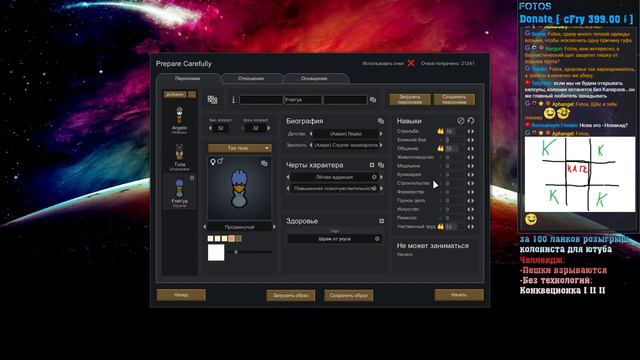Image resolution: width=640 pixels, height=360 pixels.
Task: Switch Детство backstory to the previous option
Action: point(311,134)
